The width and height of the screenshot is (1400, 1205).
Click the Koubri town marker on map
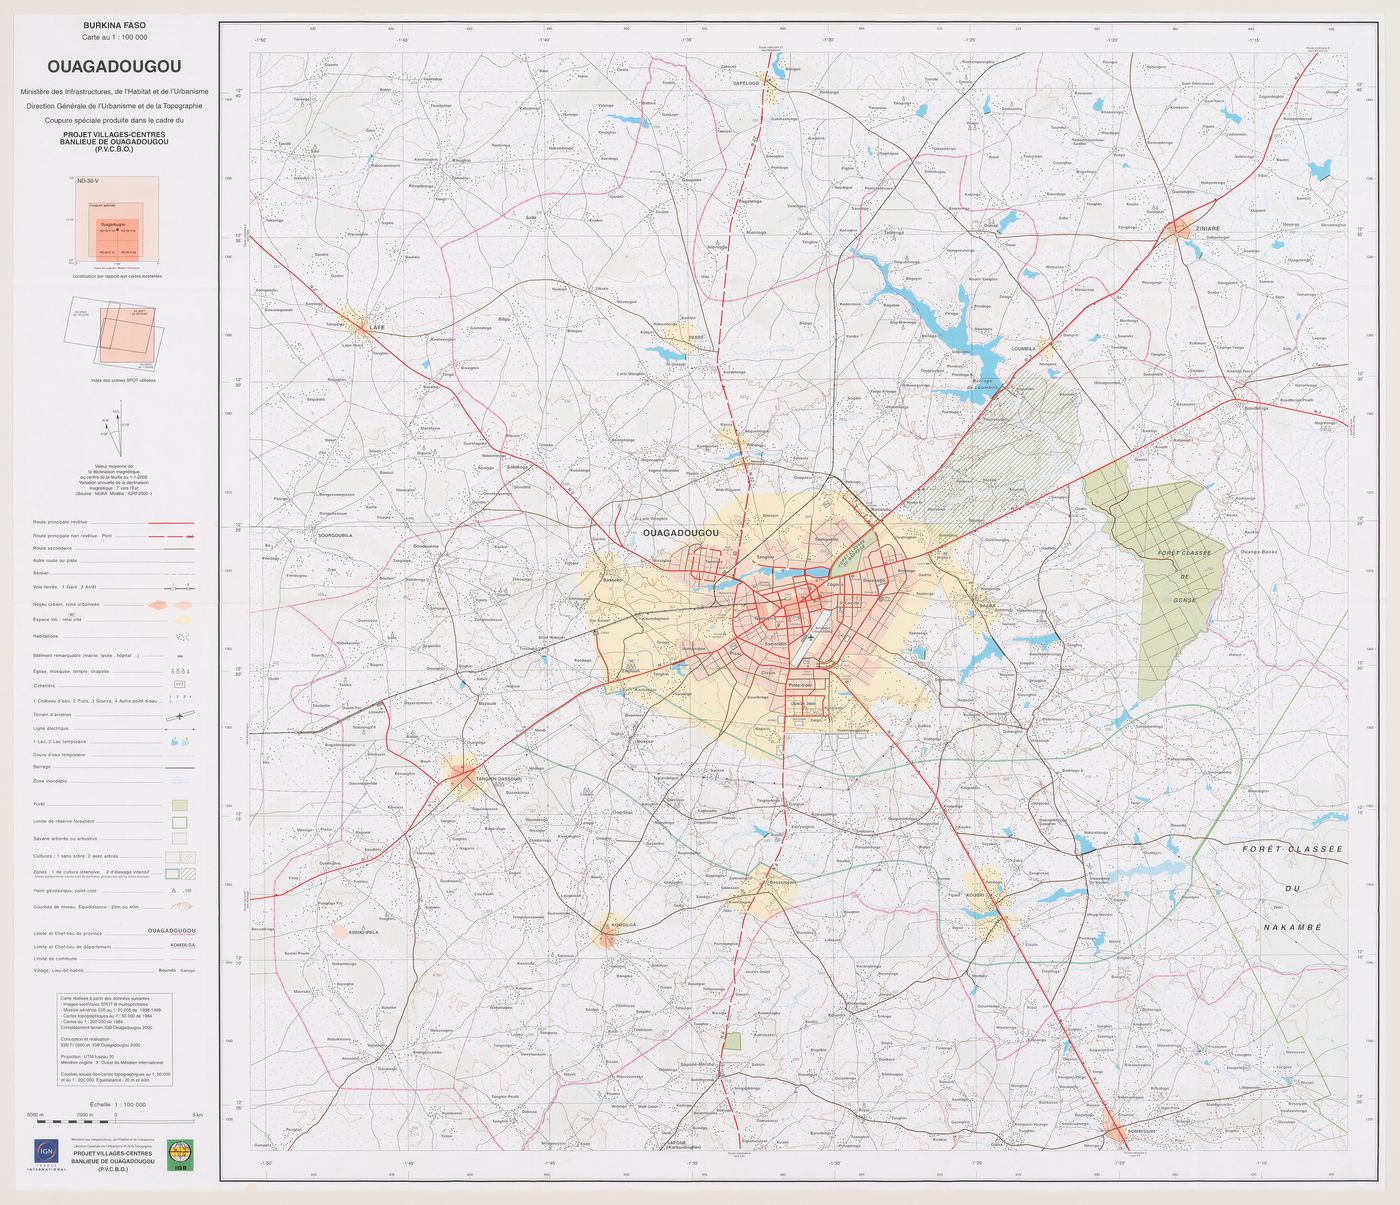990,903
